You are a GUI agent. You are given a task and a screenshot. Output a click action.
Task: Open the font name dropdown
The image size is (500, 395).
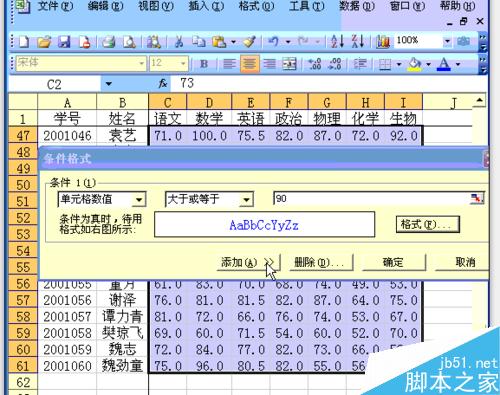coord(141,63)
